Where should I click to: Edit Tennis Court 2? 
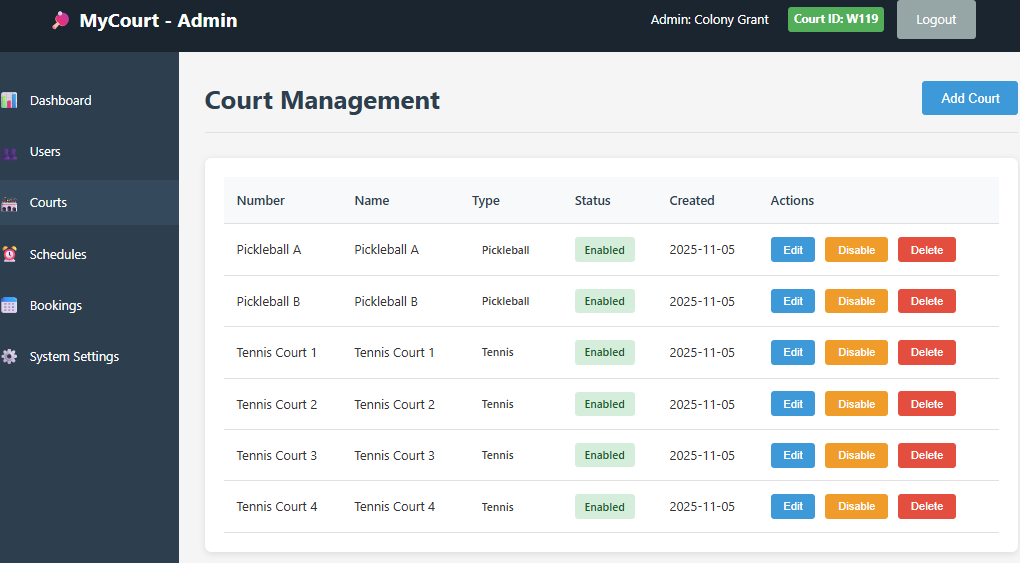(793, 404)
